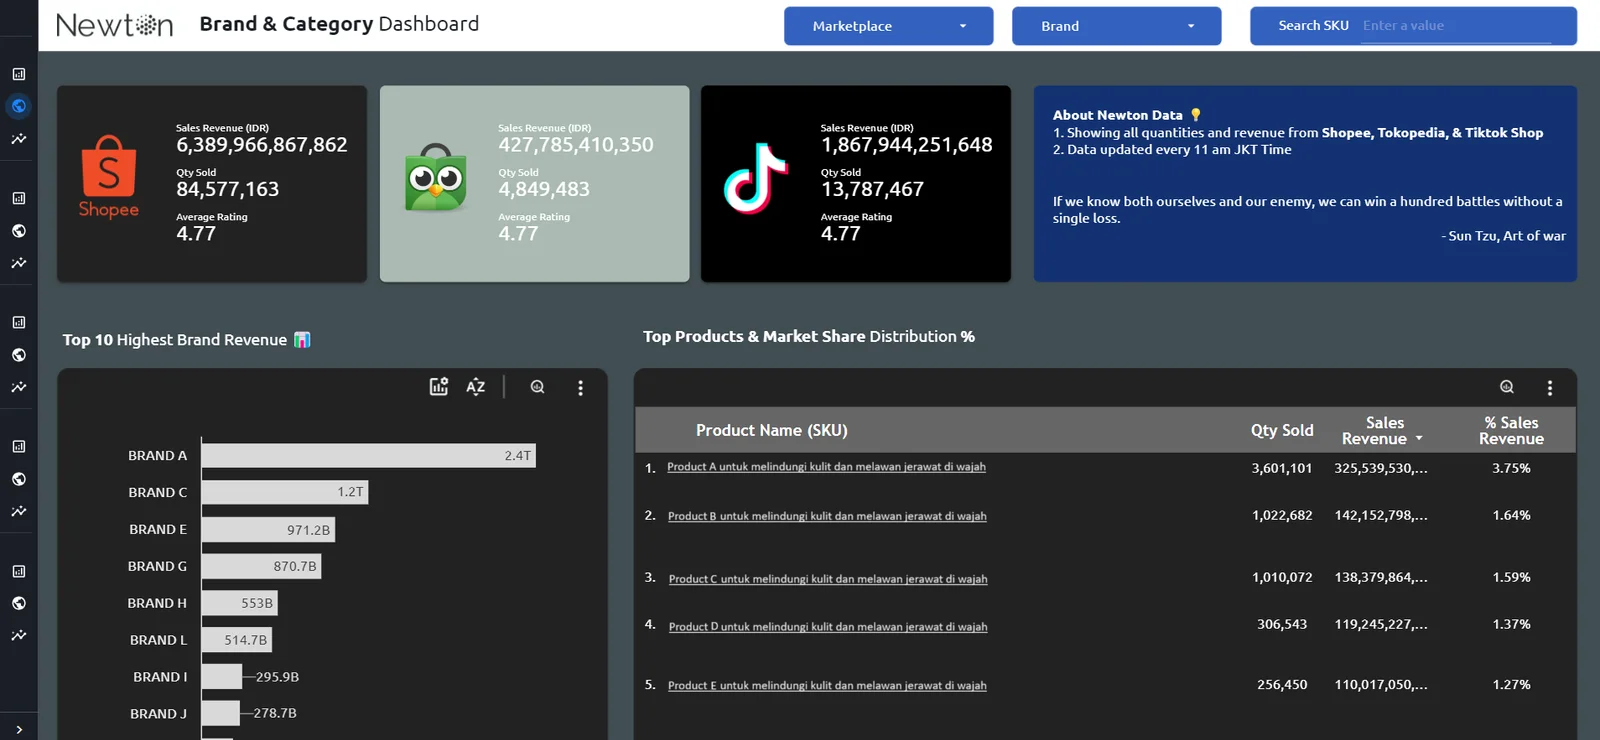The width and height of the screenshot is (1600, 740).
Task: Open the Brand dropdown filter
Action: 1116,26
